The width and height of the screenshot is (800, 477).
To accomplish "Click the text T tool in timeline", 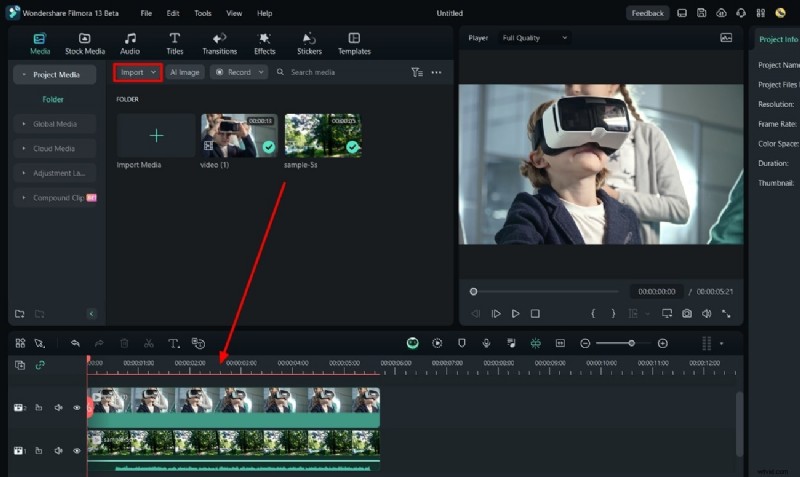I will click(174, 343).
